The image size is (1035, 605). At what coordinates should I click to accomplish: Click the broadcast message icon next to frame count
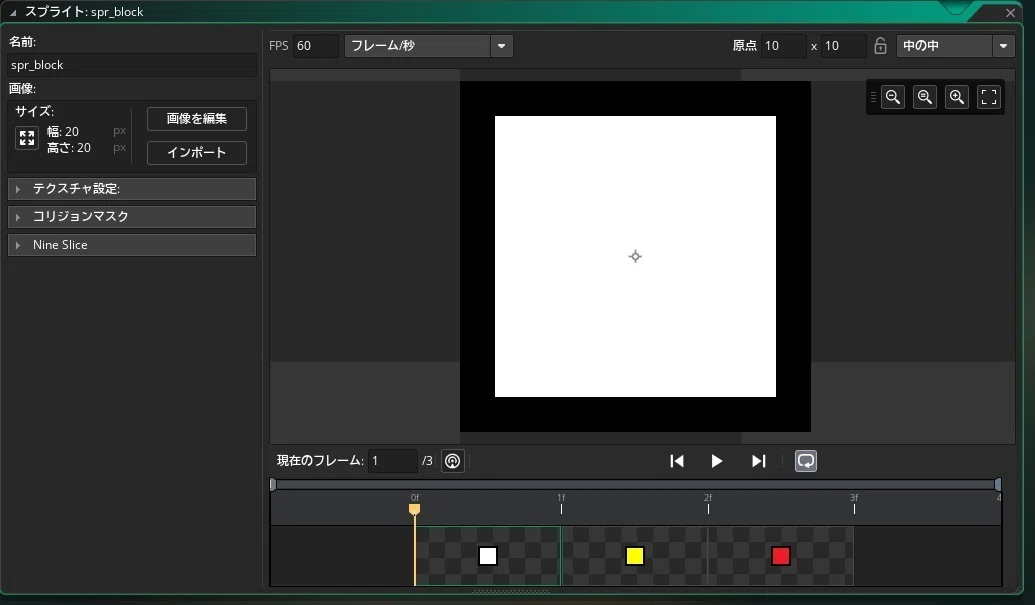(x=452, y=461)
